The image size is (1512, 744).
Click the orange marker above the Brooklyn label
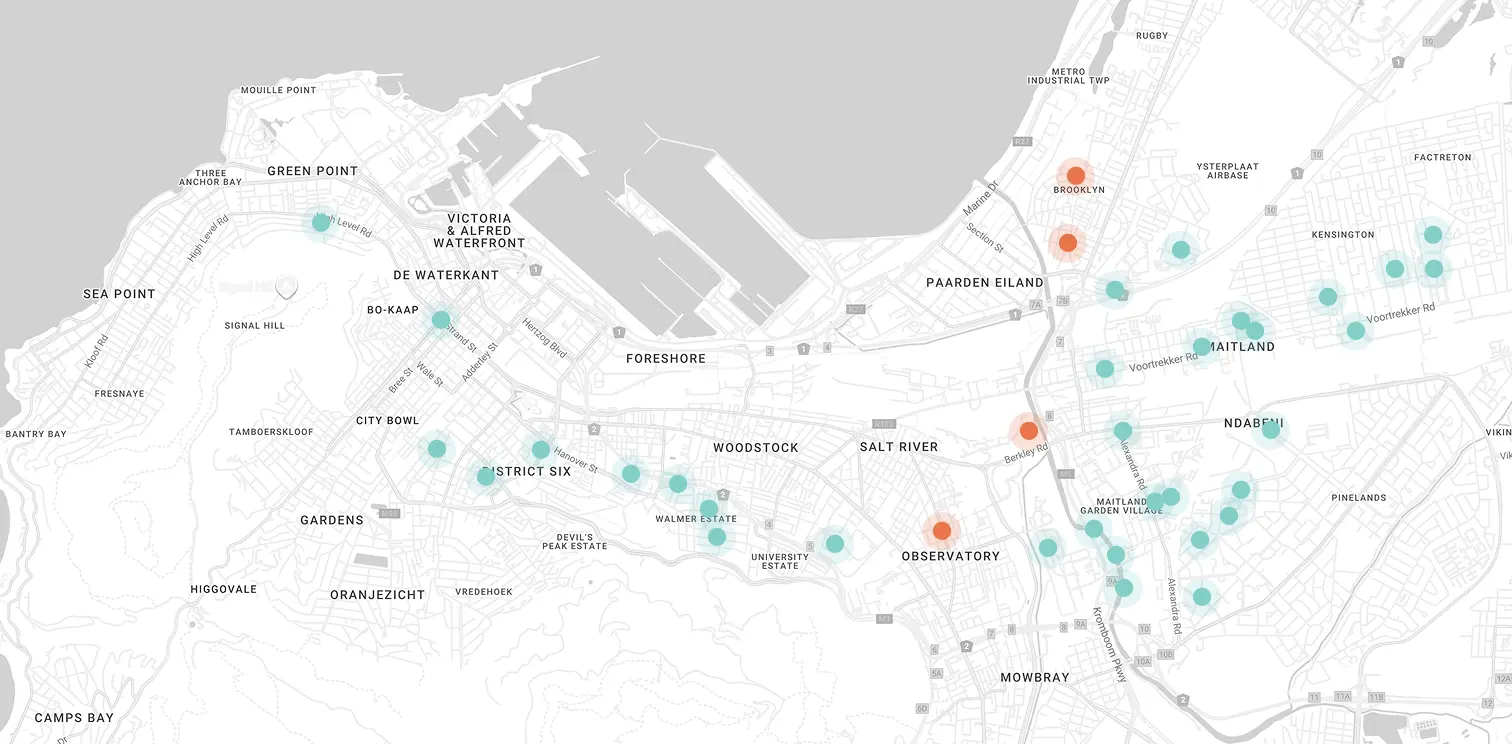(x=1075, y=175)
